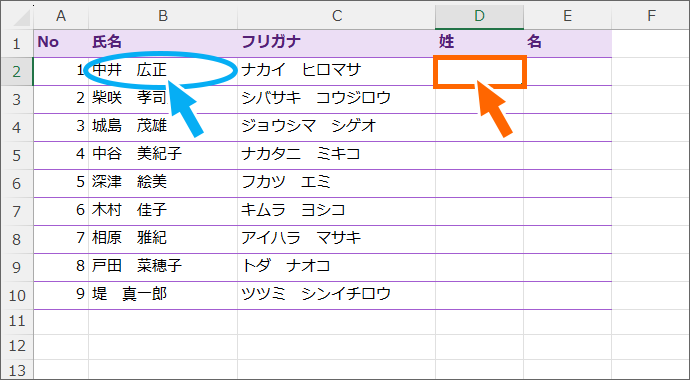Click furigana cell 'アイハラ マサキ'
This screenshot has width=690, height=380.
click(337, 240)
